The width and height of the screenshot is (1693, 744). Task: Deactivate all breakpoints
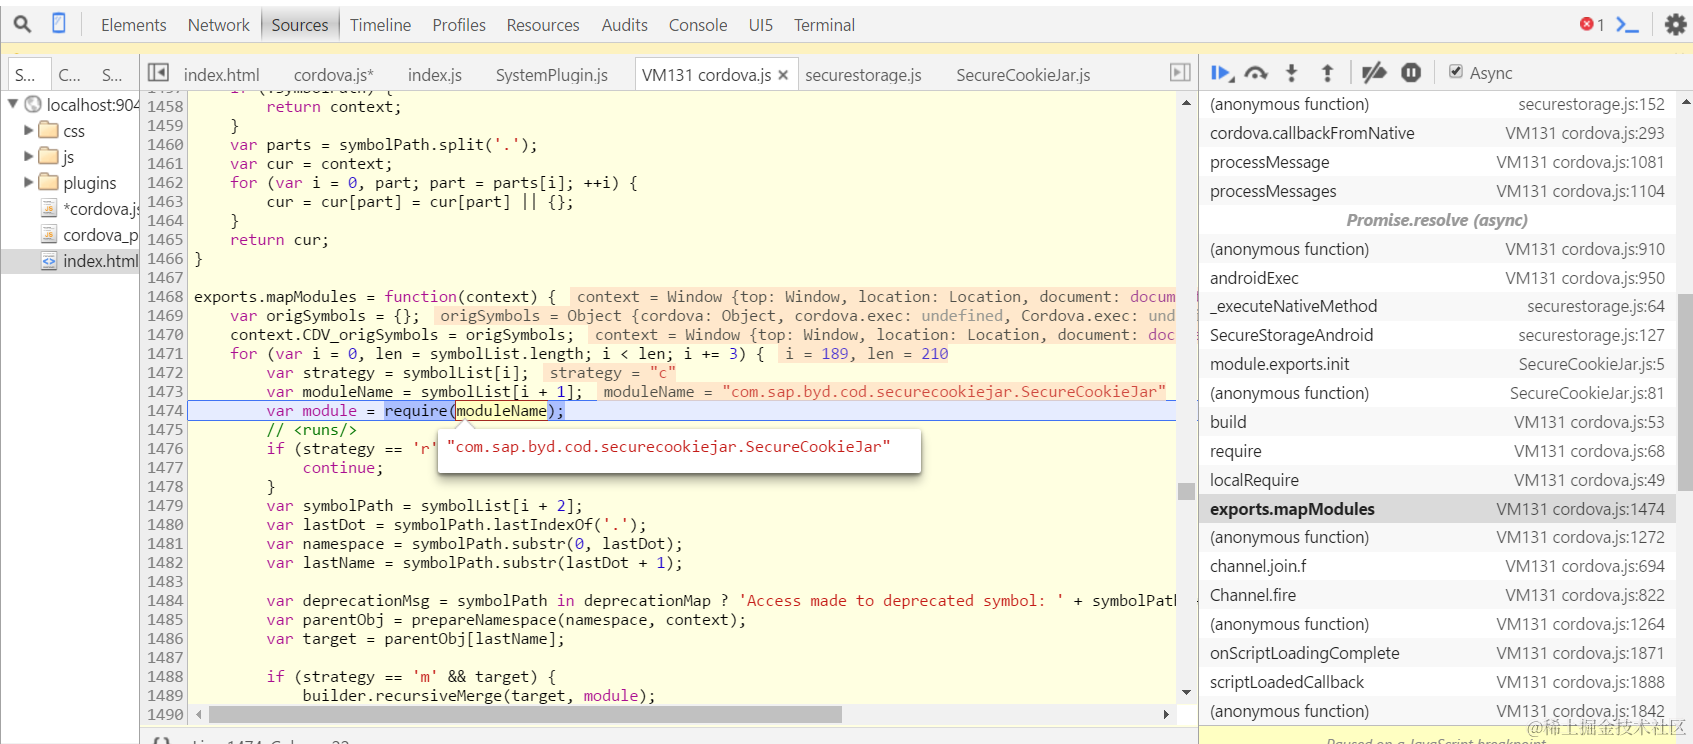coord(1374,73)
